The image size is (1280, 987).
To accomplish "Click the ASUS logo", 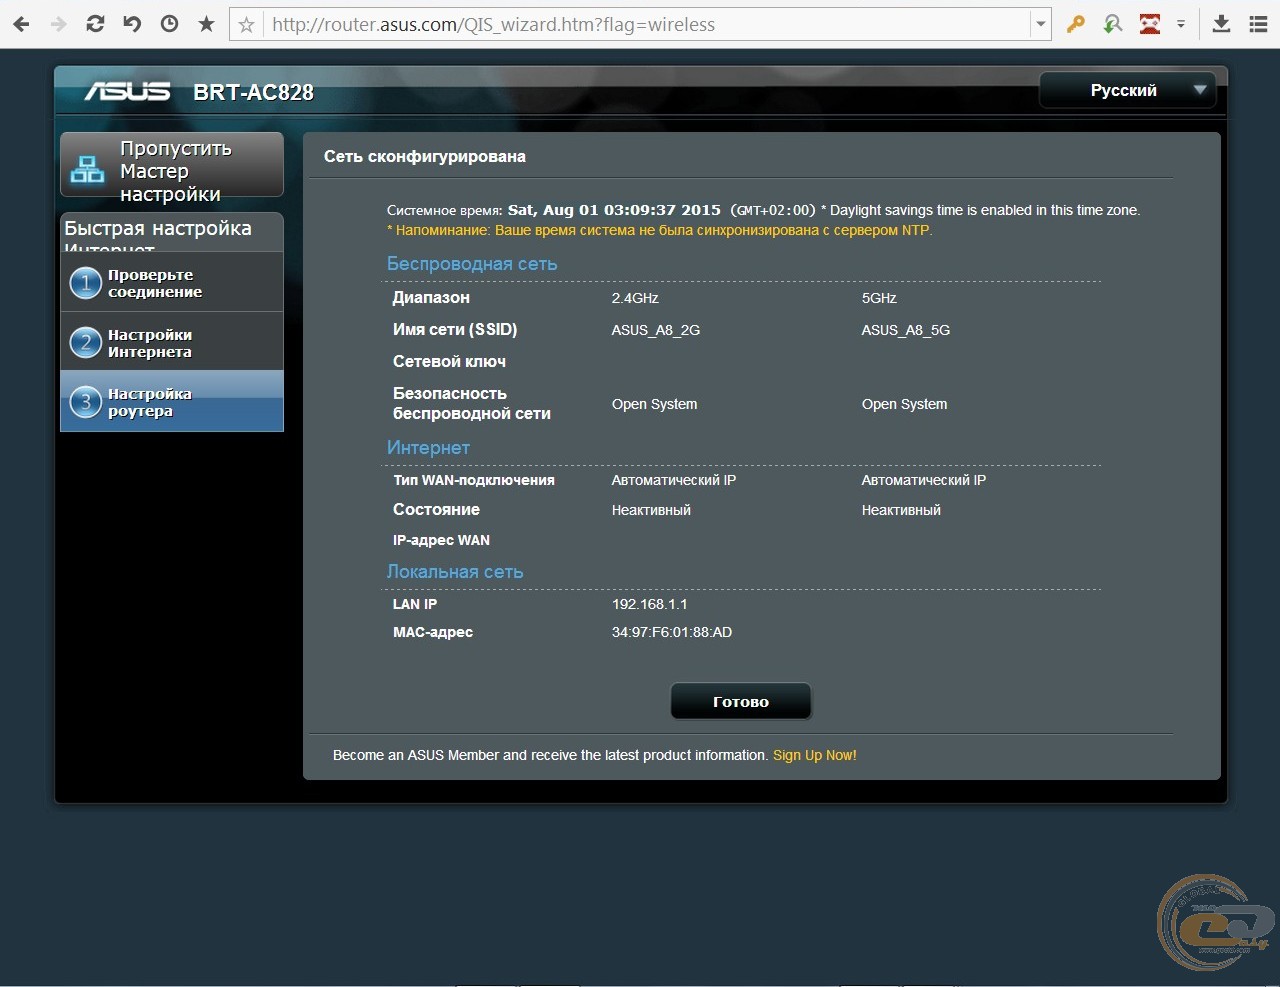I will tap(127, 92).
